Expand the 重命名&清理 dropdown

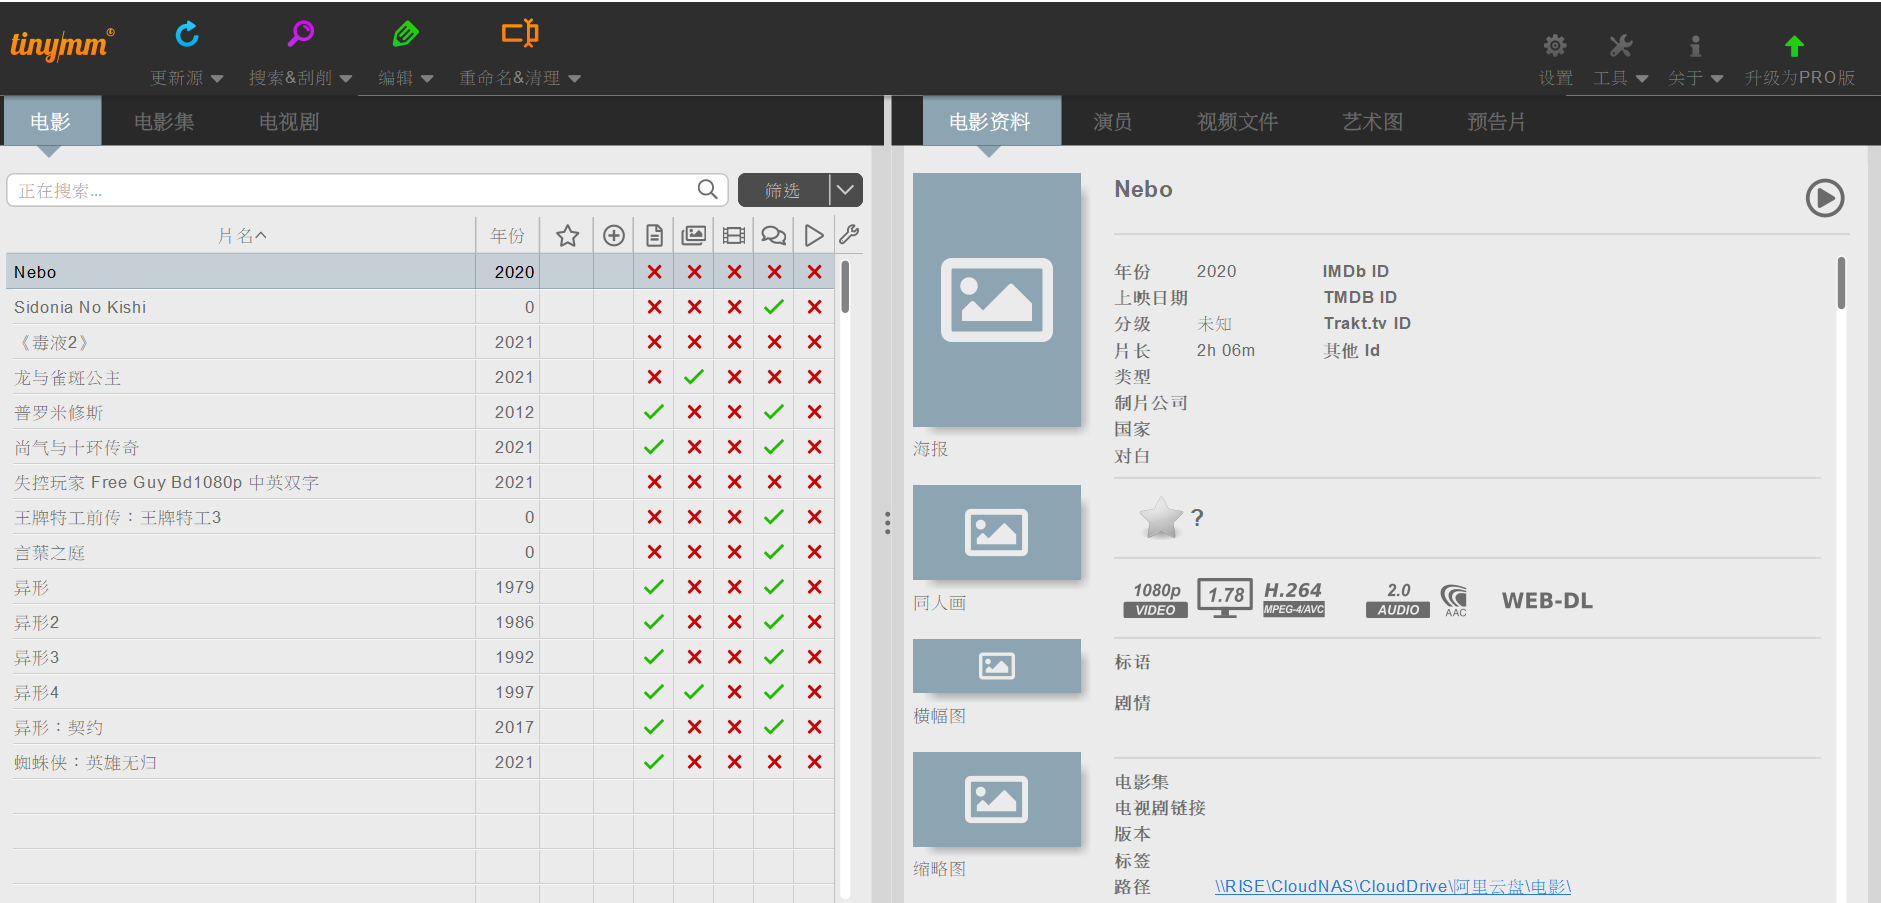click(x=578, y=78)
